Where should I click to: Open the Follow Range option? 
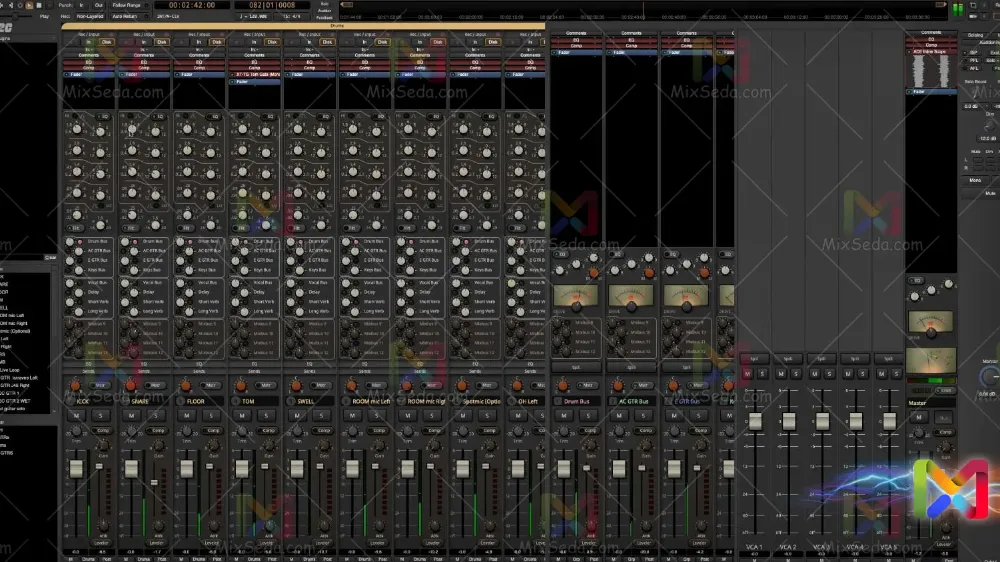(127, 5)
